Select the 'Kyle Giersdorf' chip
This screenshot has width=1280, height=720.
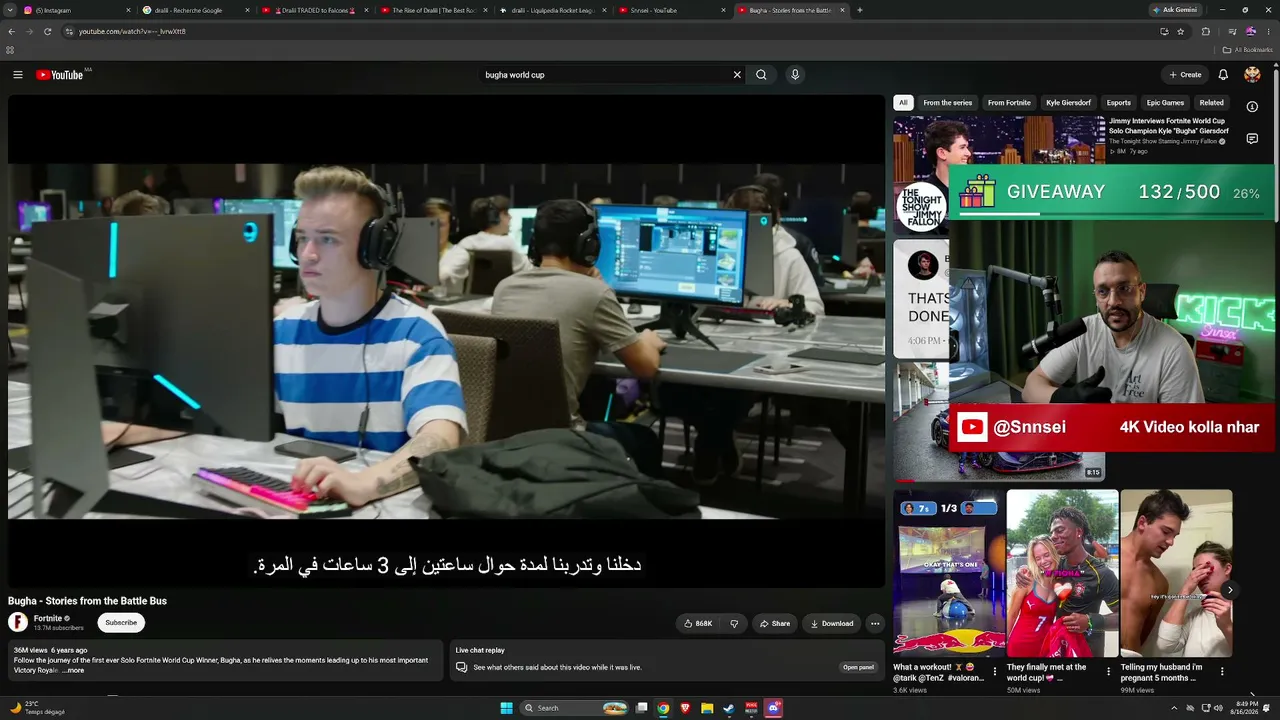[x=1069, y=103]
